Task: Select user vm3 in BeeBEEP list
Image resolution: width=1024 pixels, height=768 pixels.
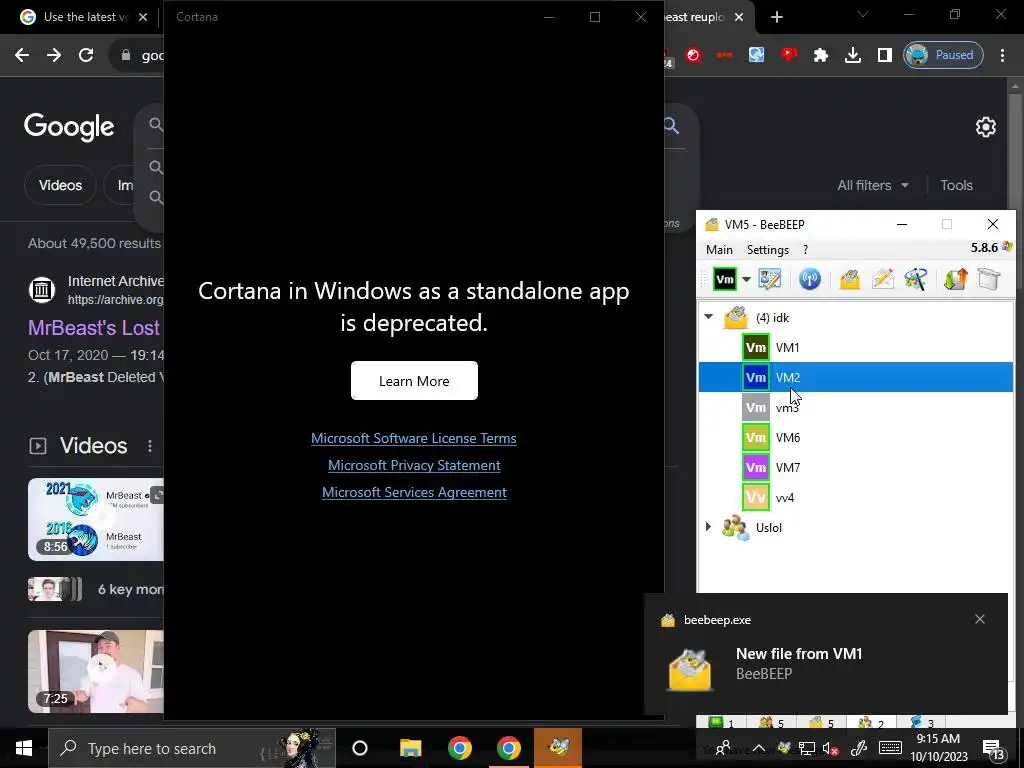Action: tap(856, 408)
